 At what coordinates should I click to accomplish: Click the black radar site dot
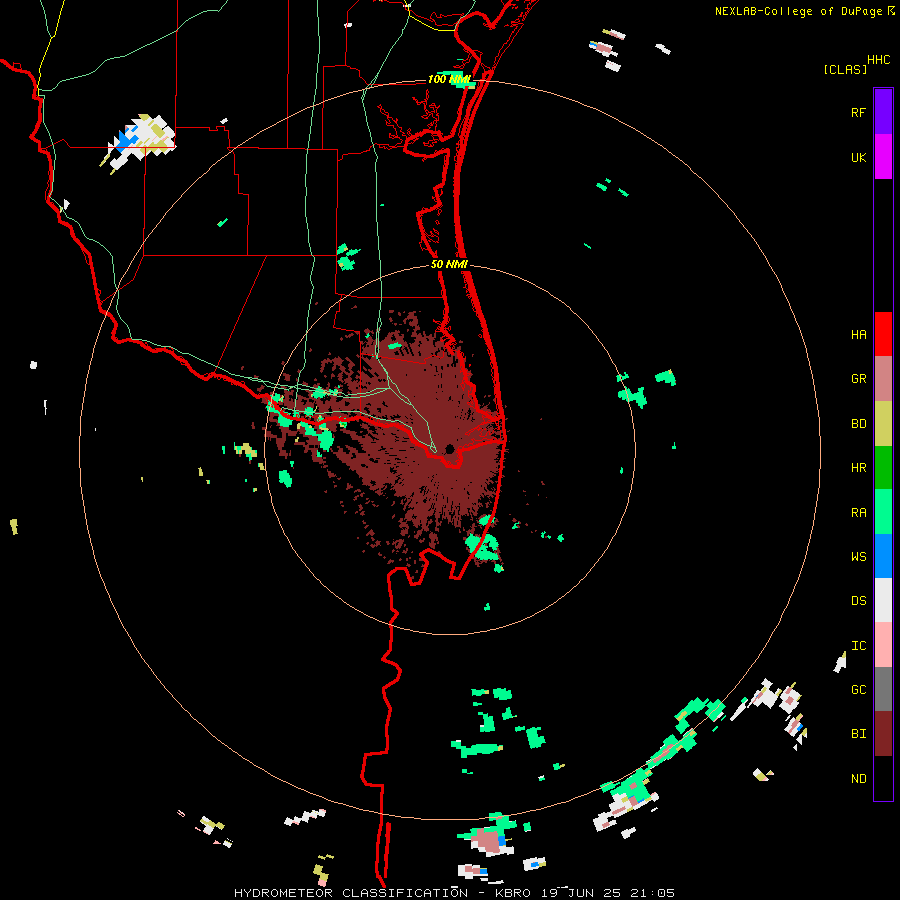coord(450,449)
